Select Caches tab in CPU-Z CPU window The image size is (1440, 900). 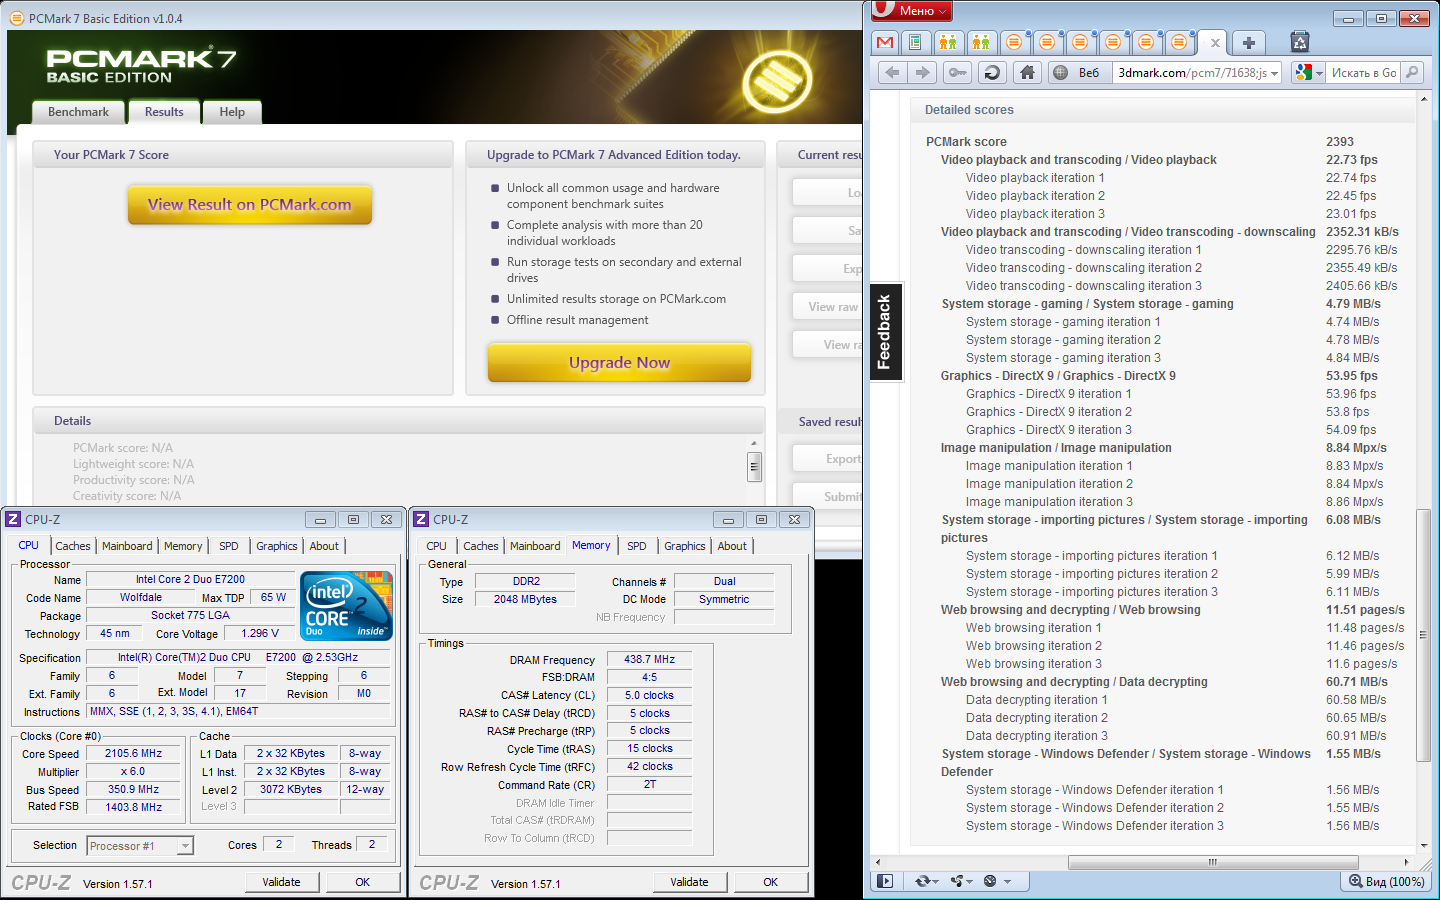click(73, 546)
